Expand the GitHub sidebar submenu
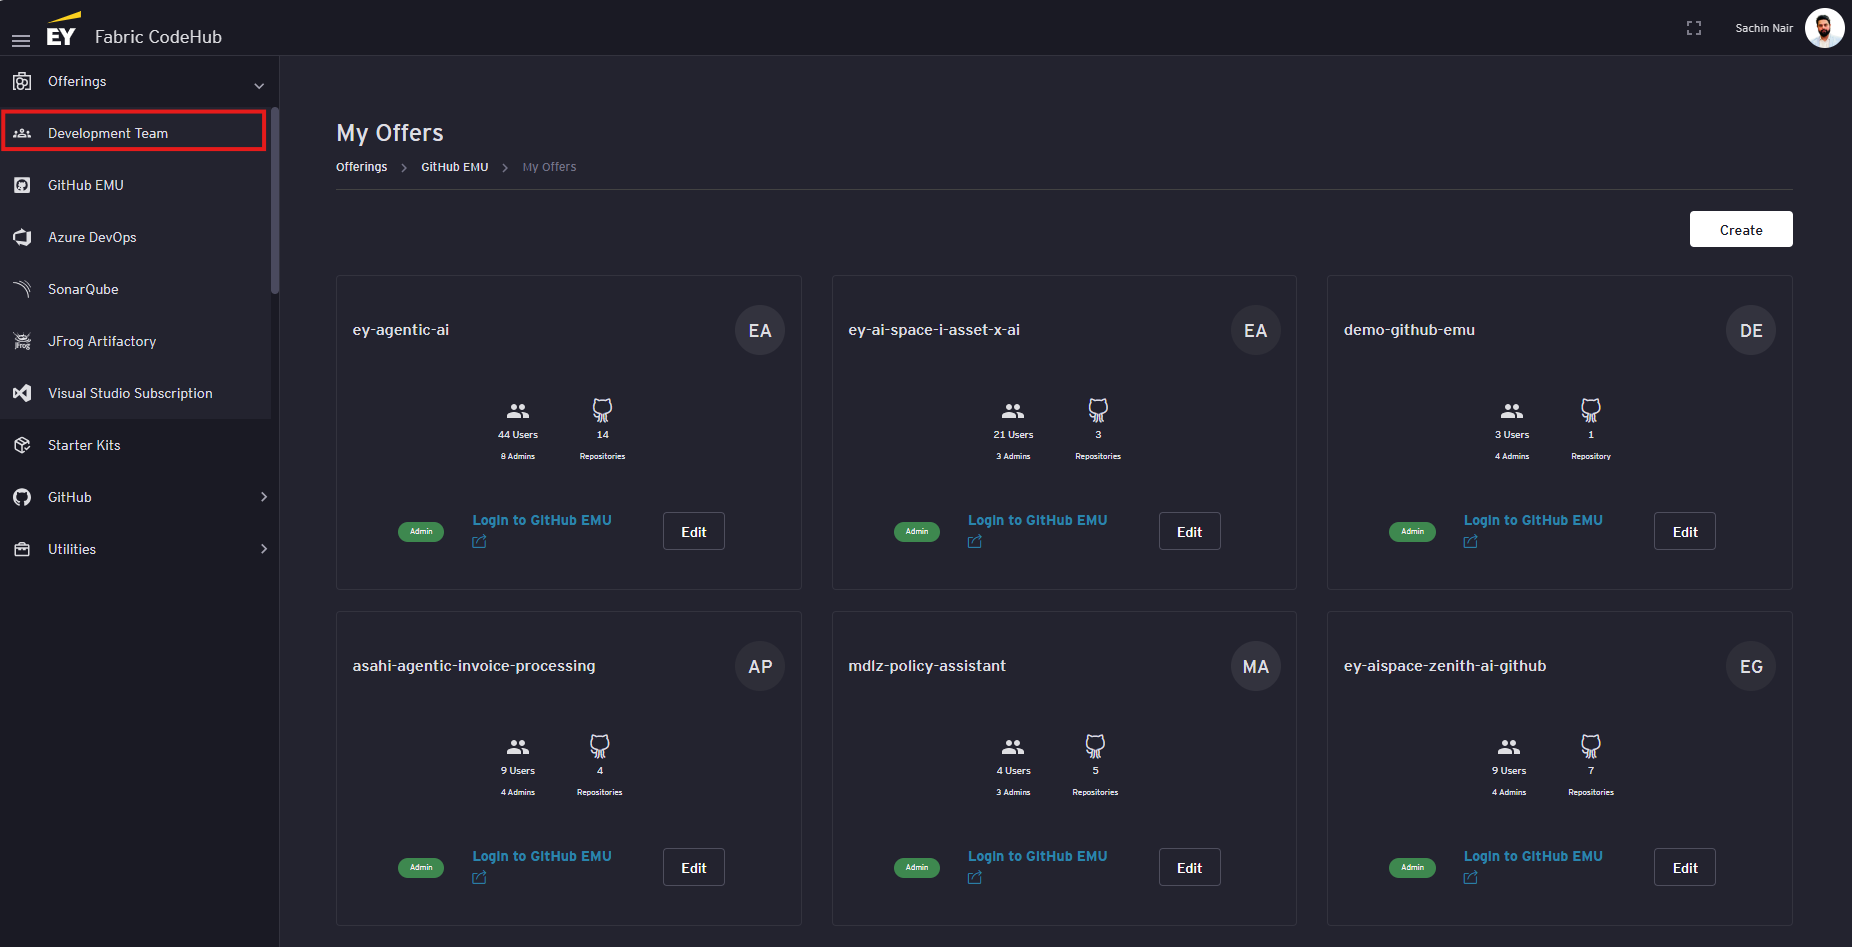Image resolution: width=1852 pixels, height=947 pixels. [263, 497]
